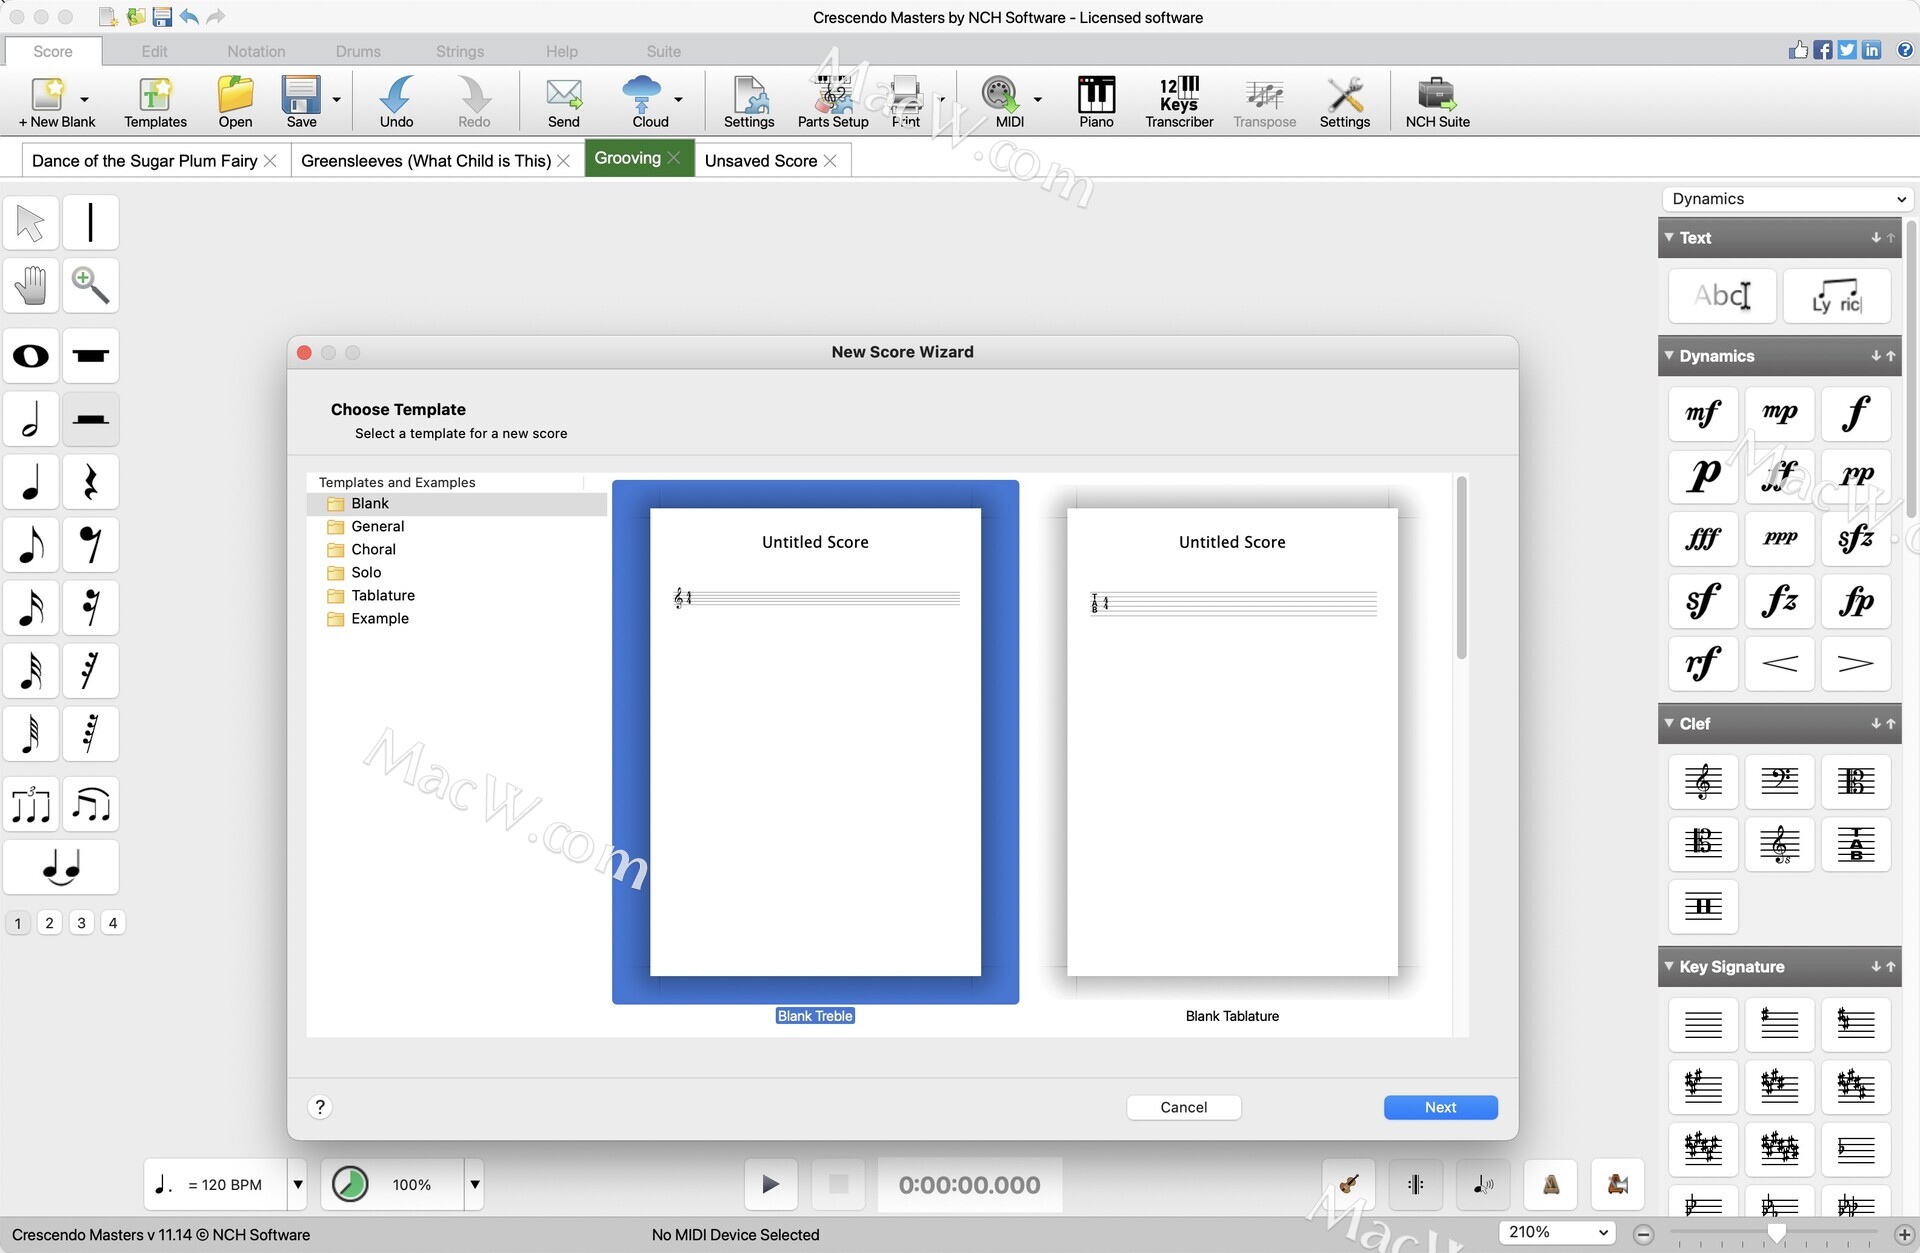The image size is (1920, 1253).
Task: Click the Save disk icon
Action: coord(301,102)
